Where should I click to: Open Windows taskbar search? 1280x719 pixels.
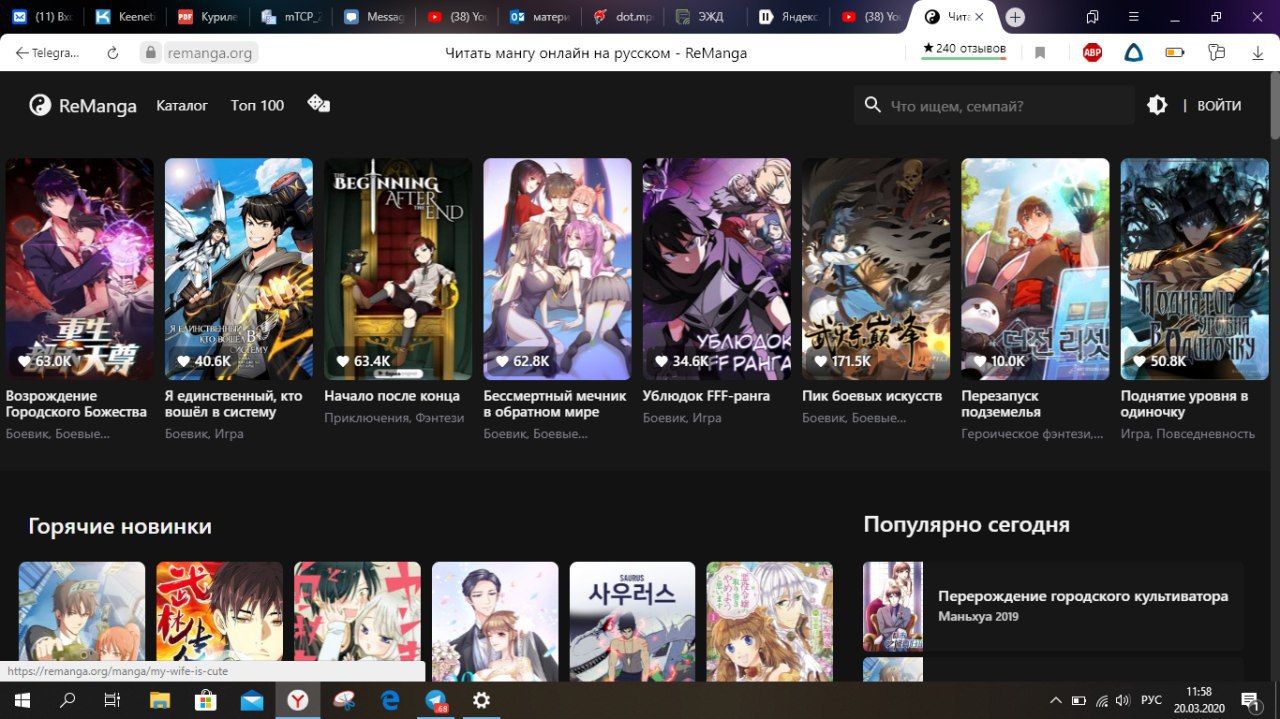[x=68, y=700]
